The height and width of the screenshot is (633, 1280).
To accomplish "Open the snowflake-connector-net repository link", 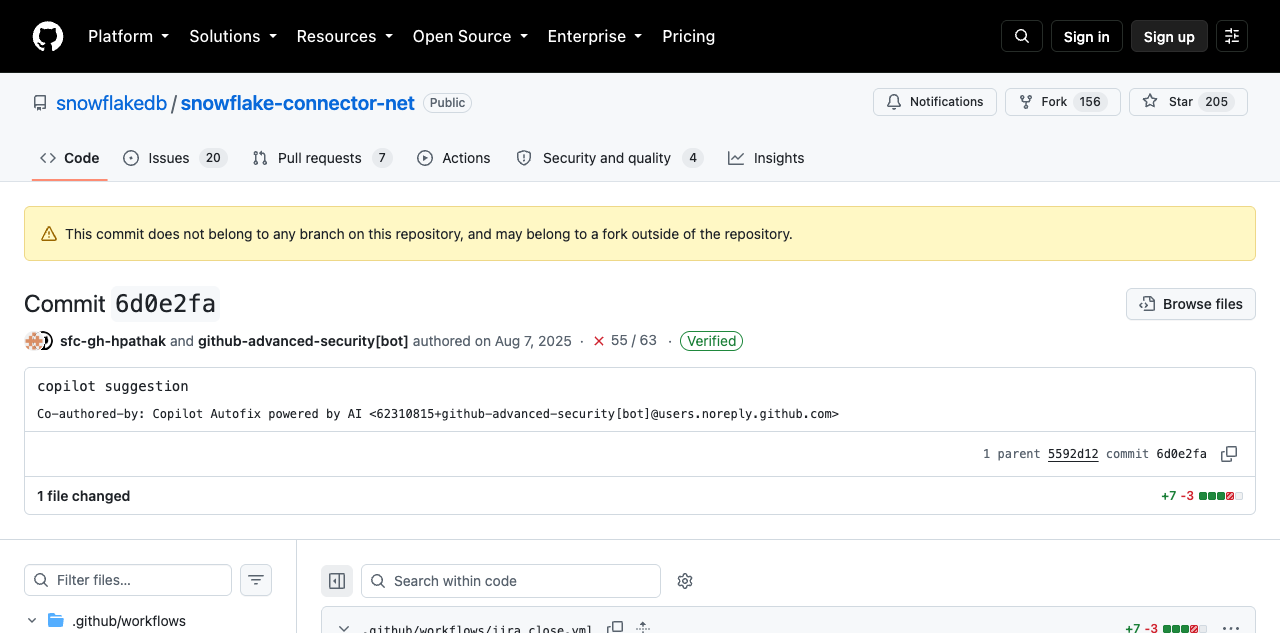I will click(x=298, y=103).
